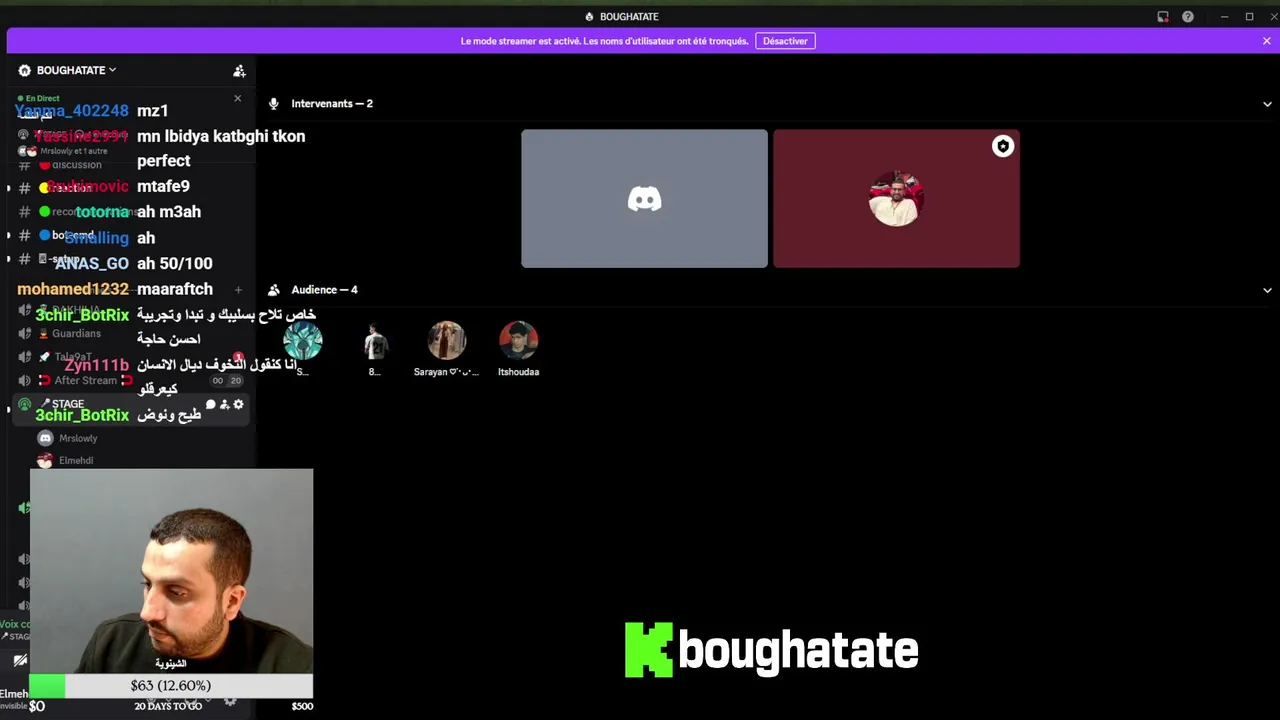Image resolution: width=1280 pixels, height=720 pixels.
Task: Open the chat bubble icon on STAGE channel
Action: [210, 404]
